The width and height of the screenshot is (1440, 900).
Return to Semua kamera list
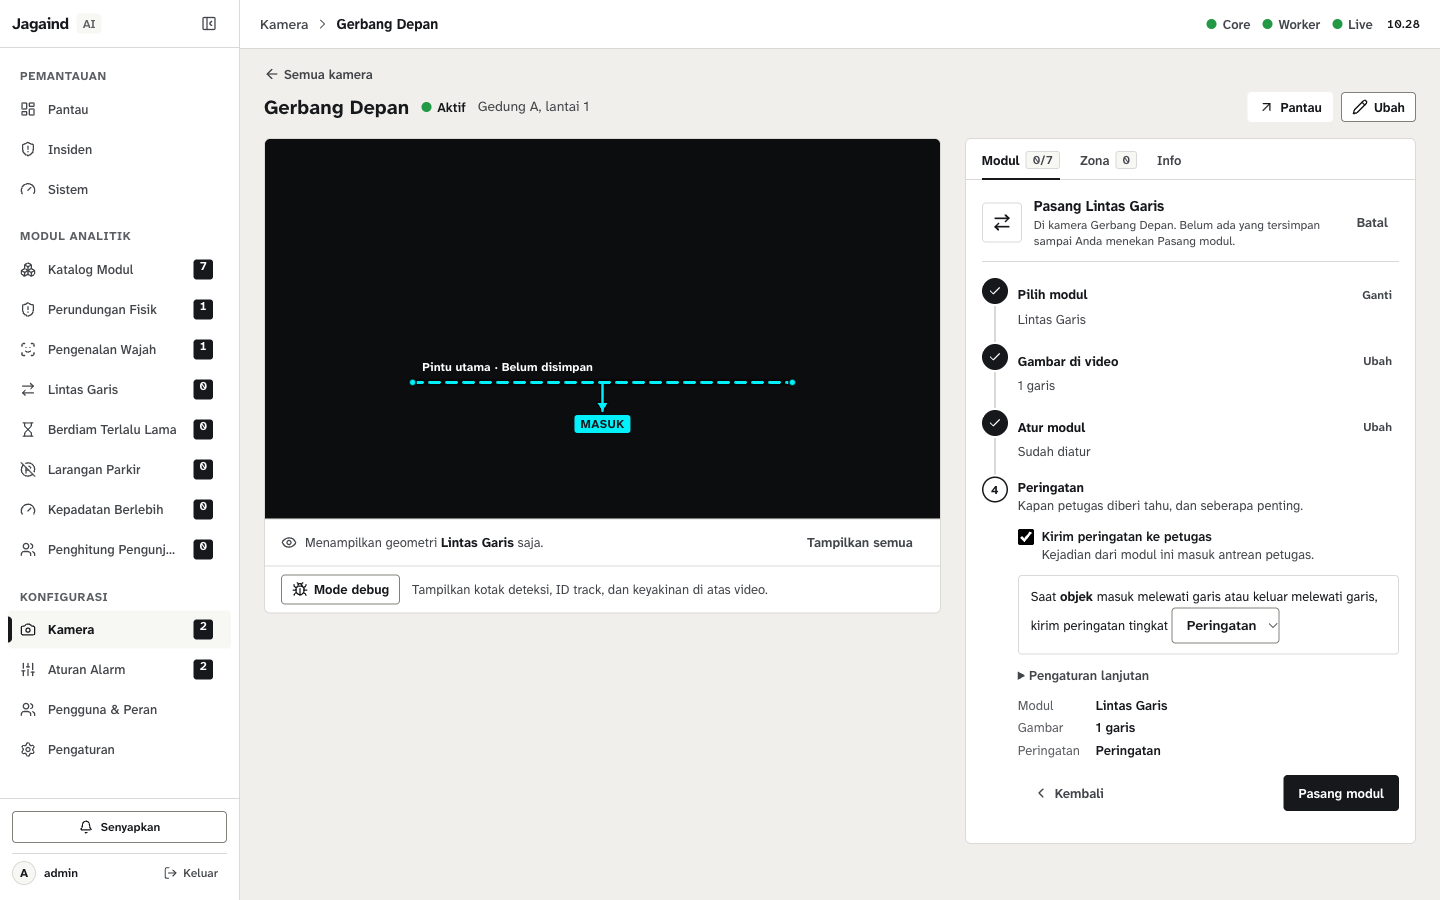click(x=319, y=75)
